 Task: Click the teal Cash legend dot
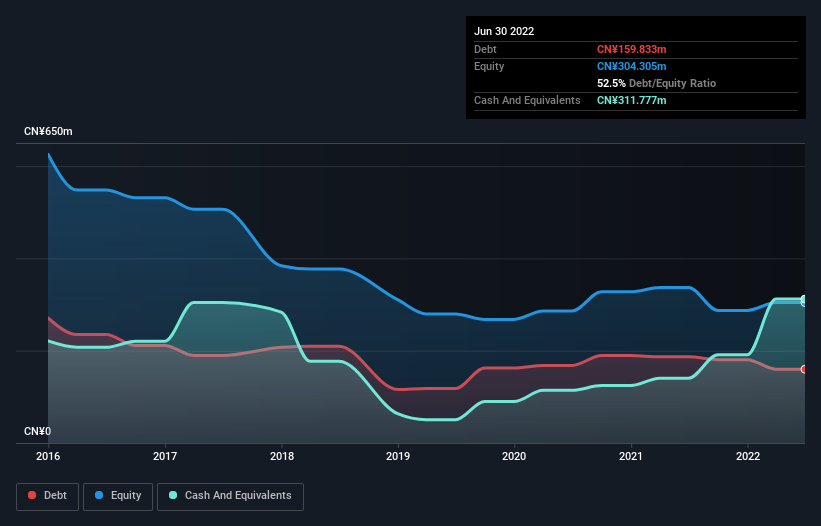pos(173,495)
